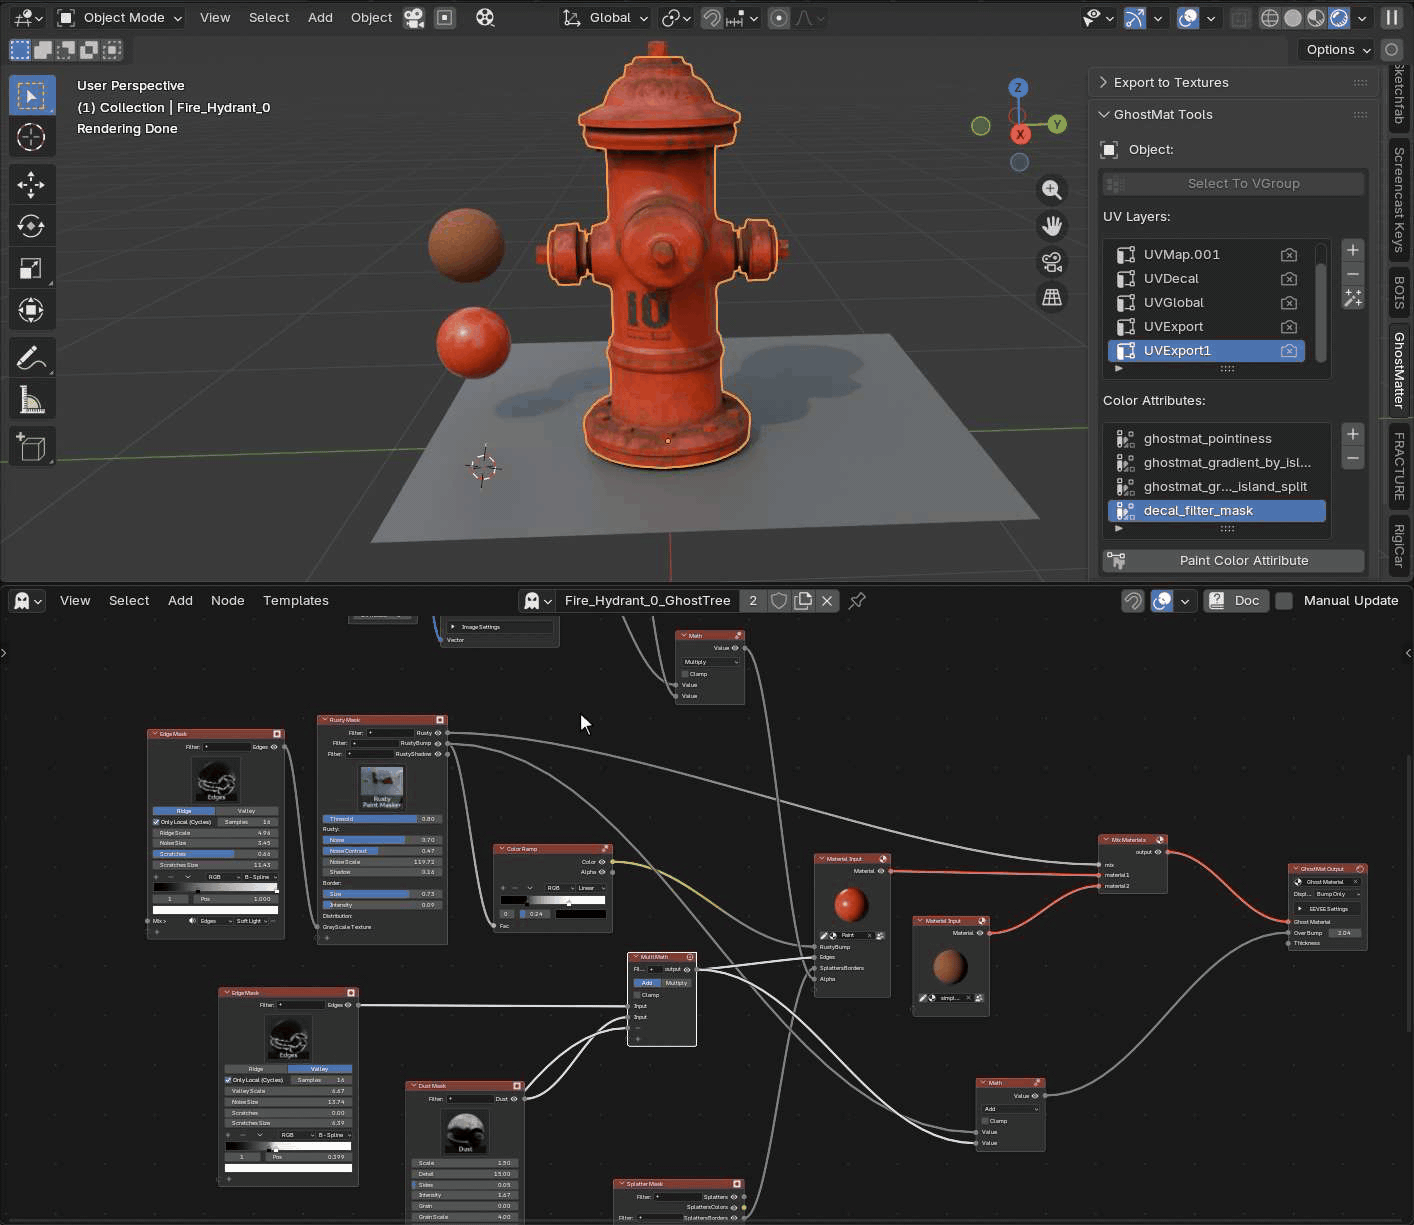Switch to orthographic grid view icon

coord(1052,298)
